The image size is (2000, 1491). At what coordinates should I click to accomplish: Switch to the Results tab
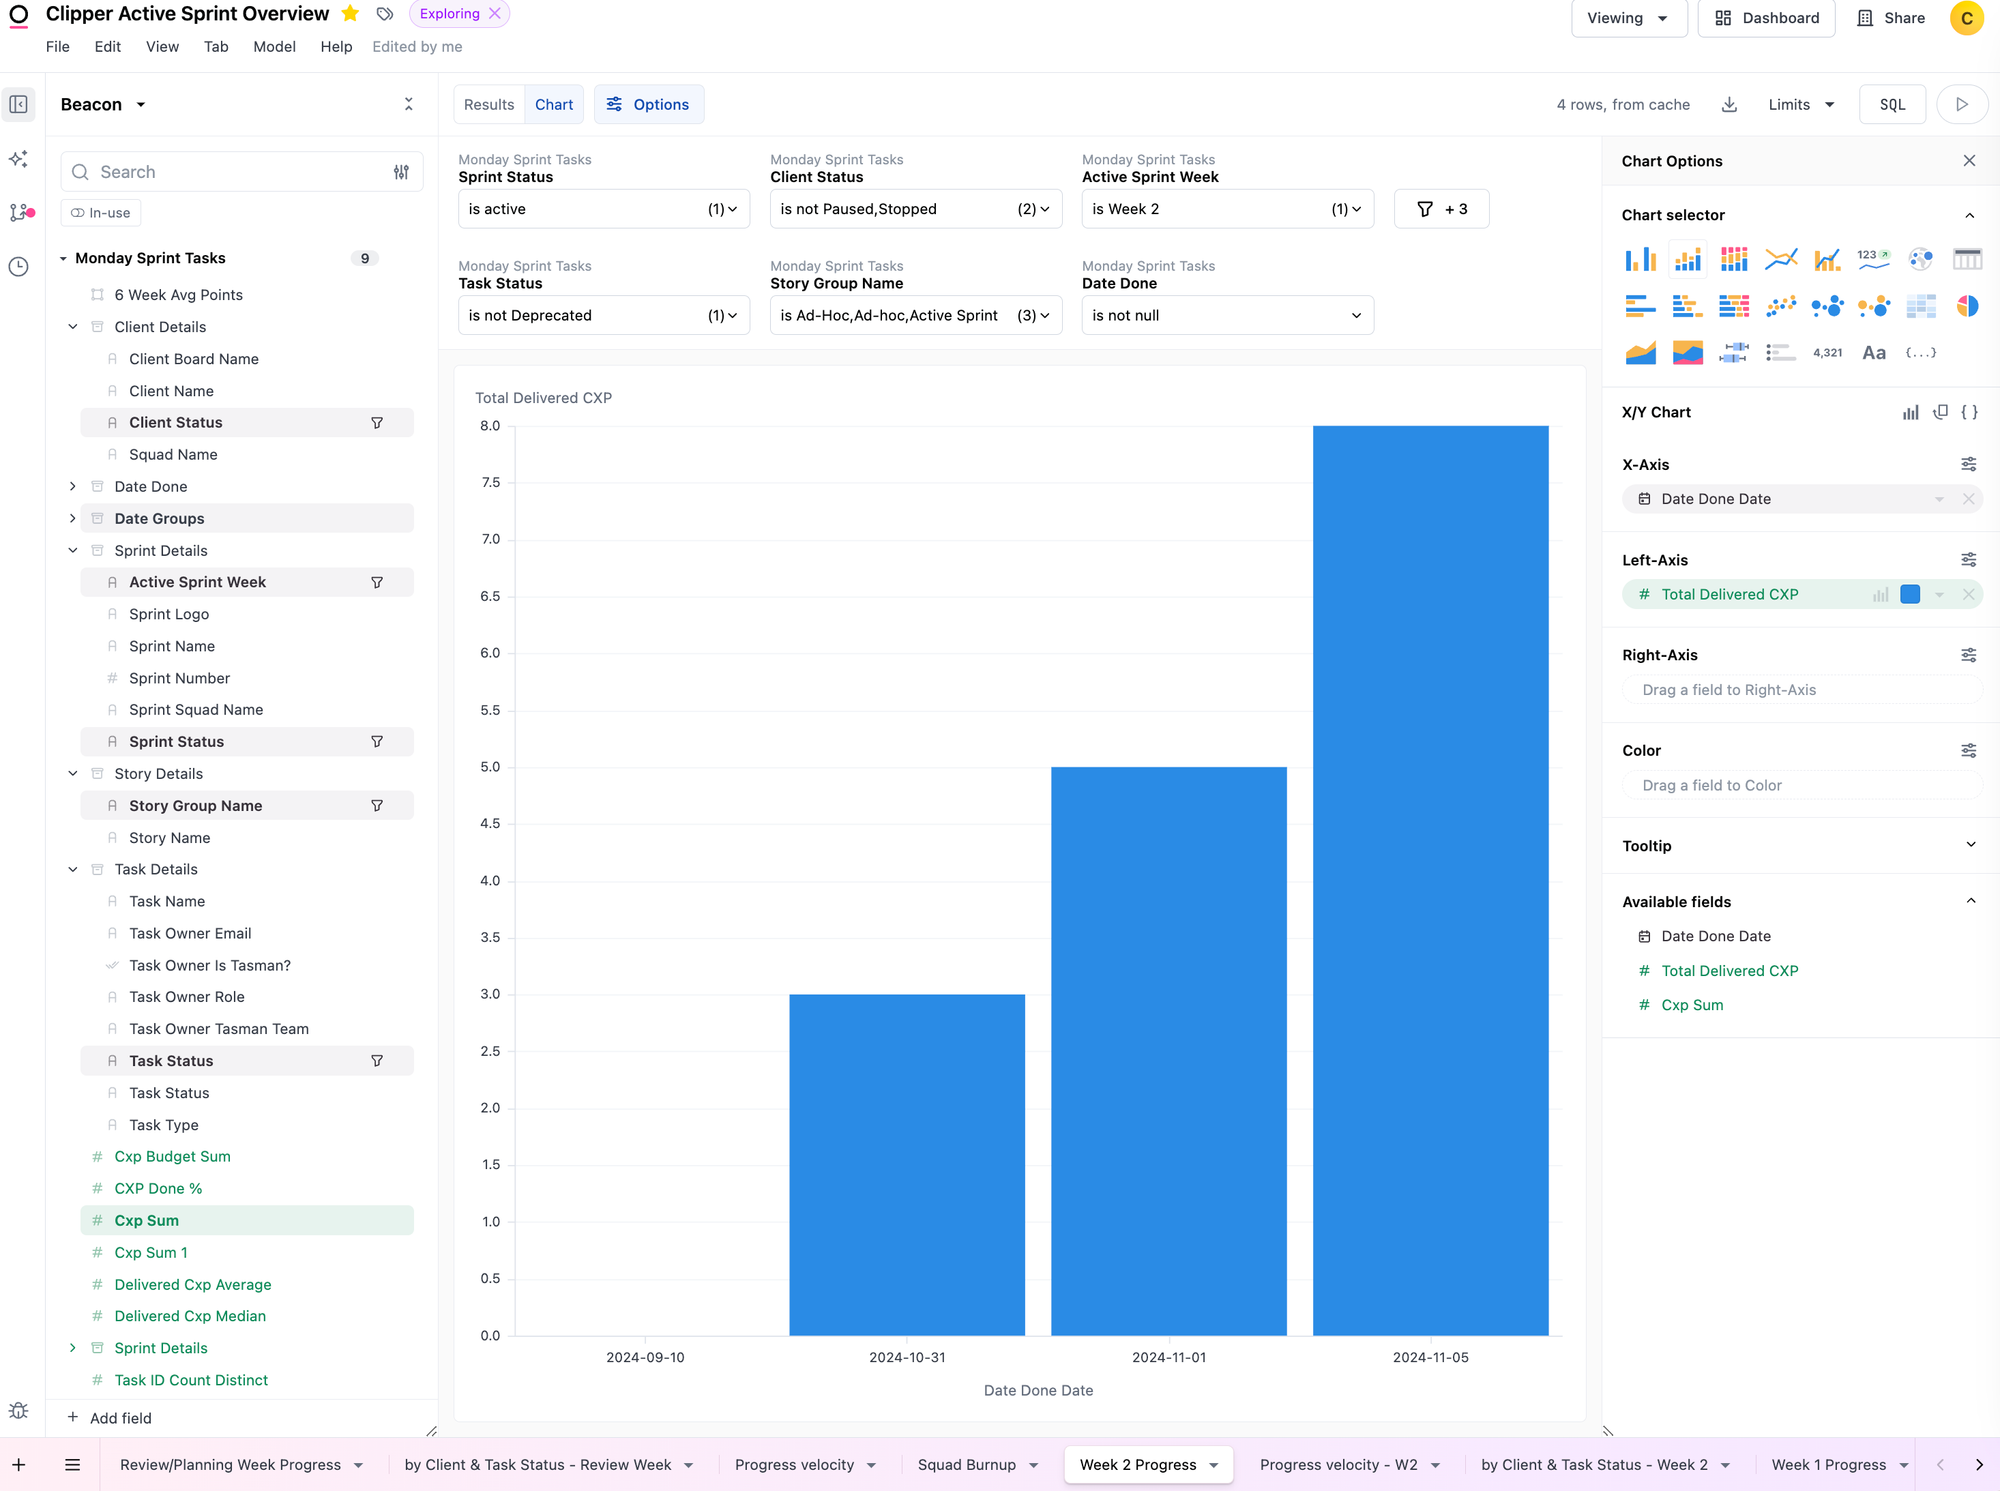[489, 105]
